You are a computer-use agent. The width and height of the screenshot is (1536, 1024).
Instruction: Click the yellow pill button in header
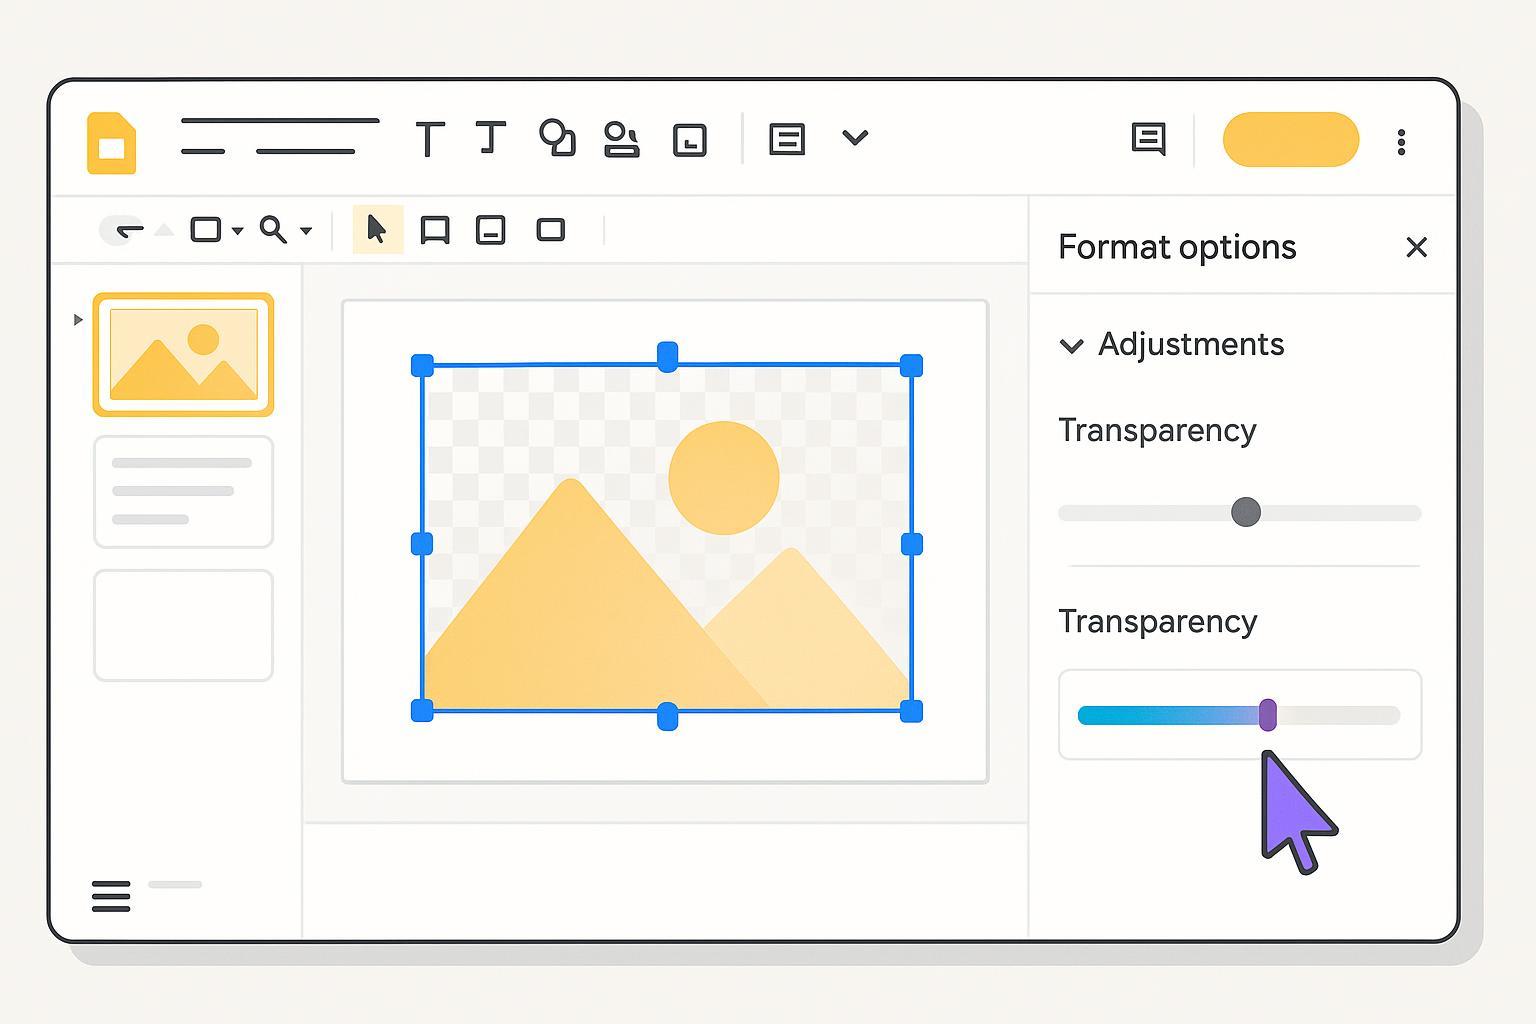point(1290,140)
